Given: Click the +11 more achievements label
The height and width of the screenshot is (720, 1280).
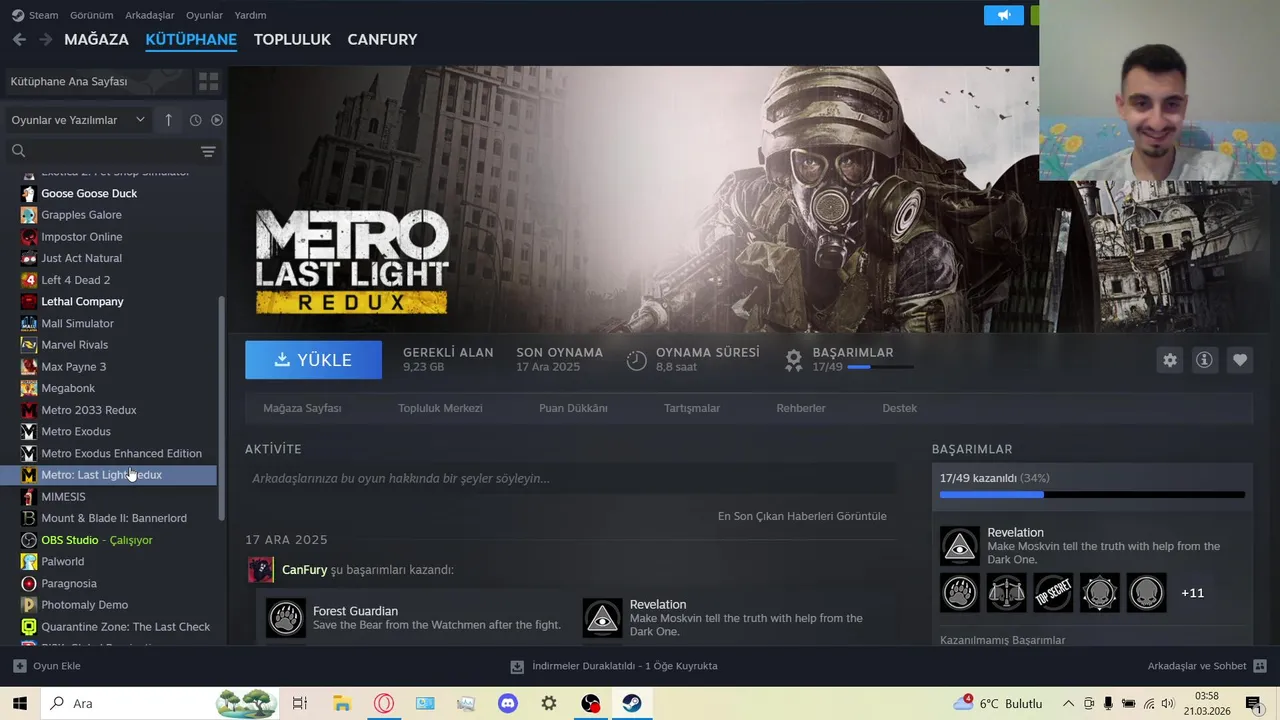Looking at the screenshot, I should pos(1192,593).
